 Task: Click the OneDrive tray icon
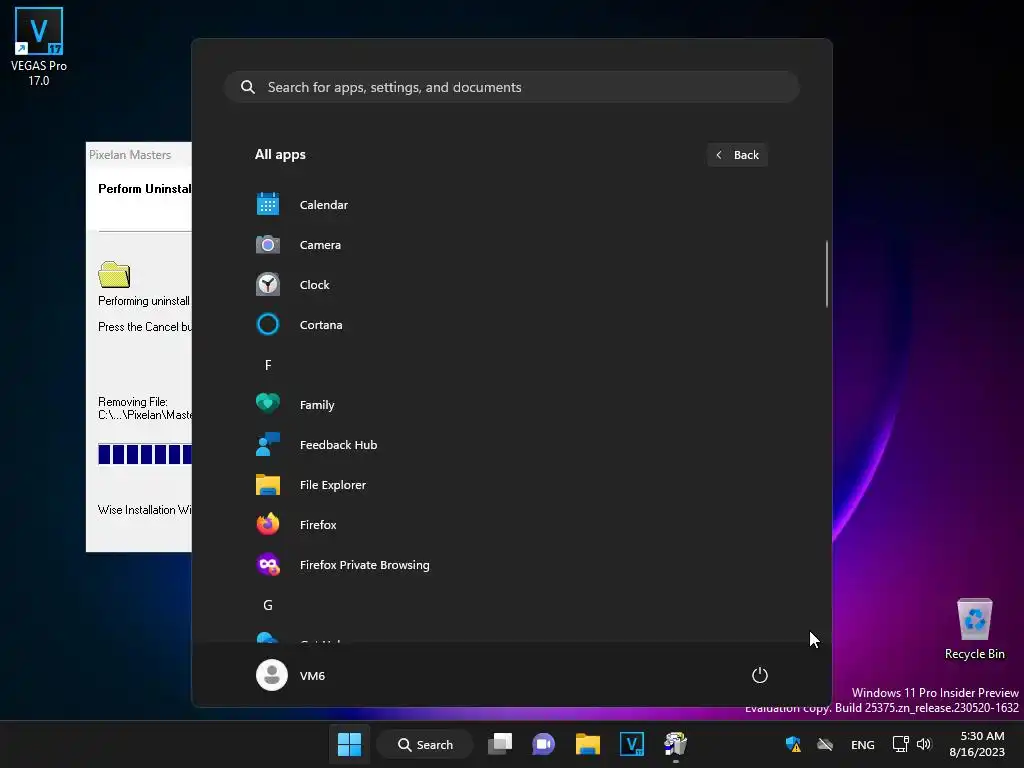tap(825, 744)
